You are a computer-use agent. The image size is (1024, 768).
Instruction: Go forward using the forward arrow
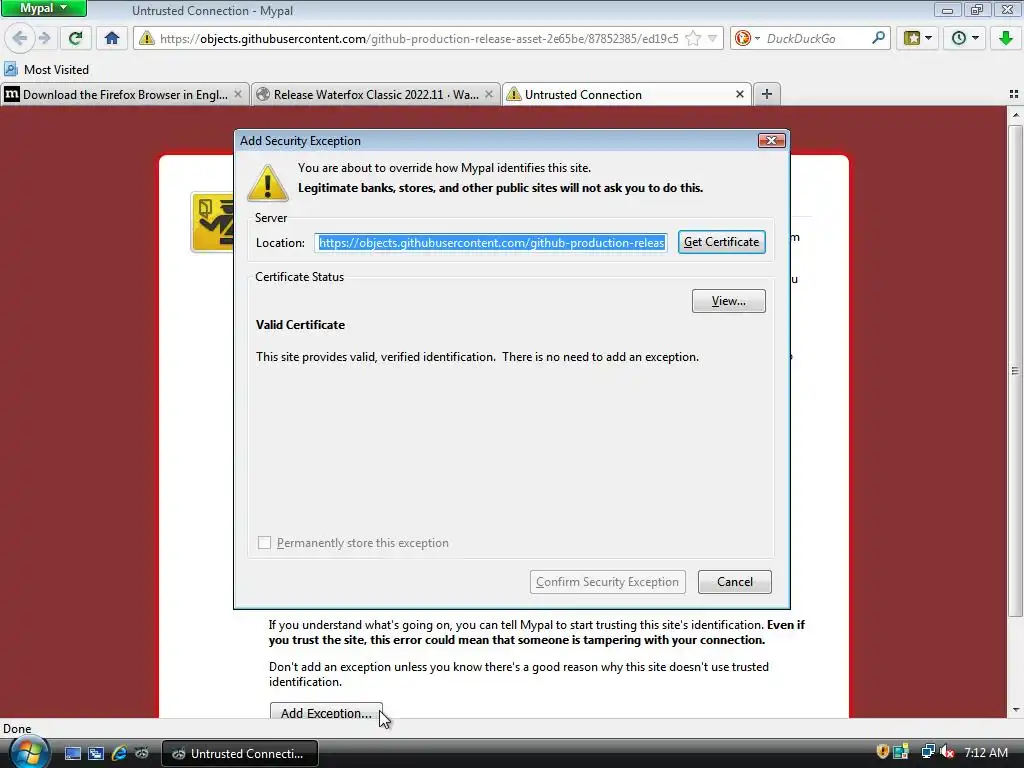point(45,38)
